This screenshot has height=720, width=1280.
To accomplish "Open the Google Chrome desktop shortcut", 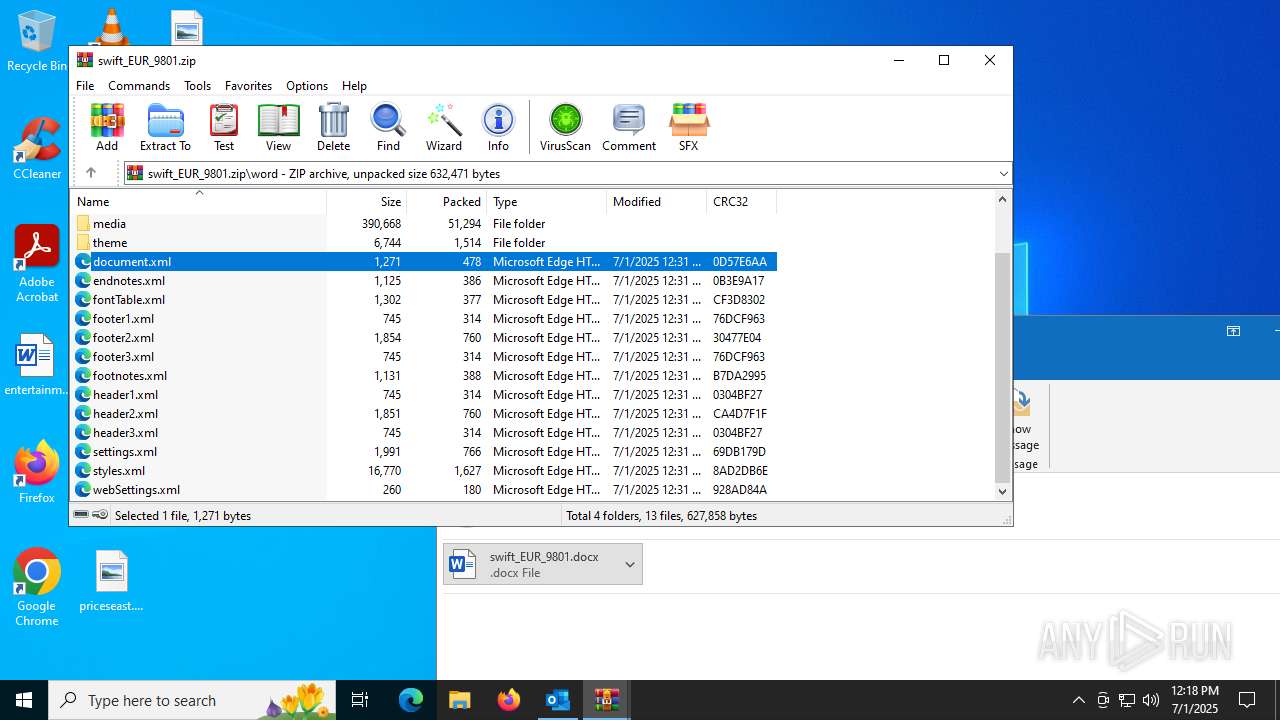I will click(x=37, y=588).
